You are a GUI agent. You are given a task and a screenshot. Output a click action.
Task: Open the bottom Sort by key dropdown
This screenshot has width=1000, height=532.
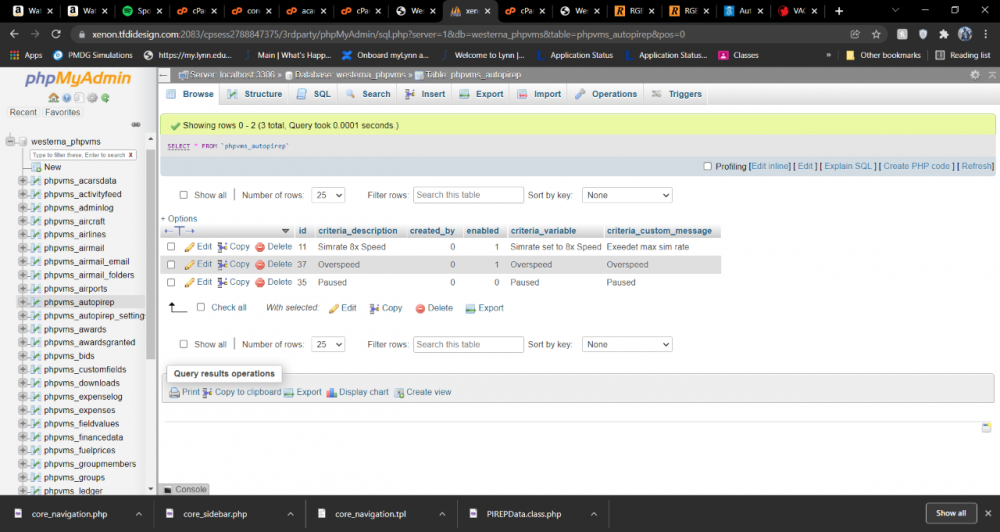[x=628, y=344]
